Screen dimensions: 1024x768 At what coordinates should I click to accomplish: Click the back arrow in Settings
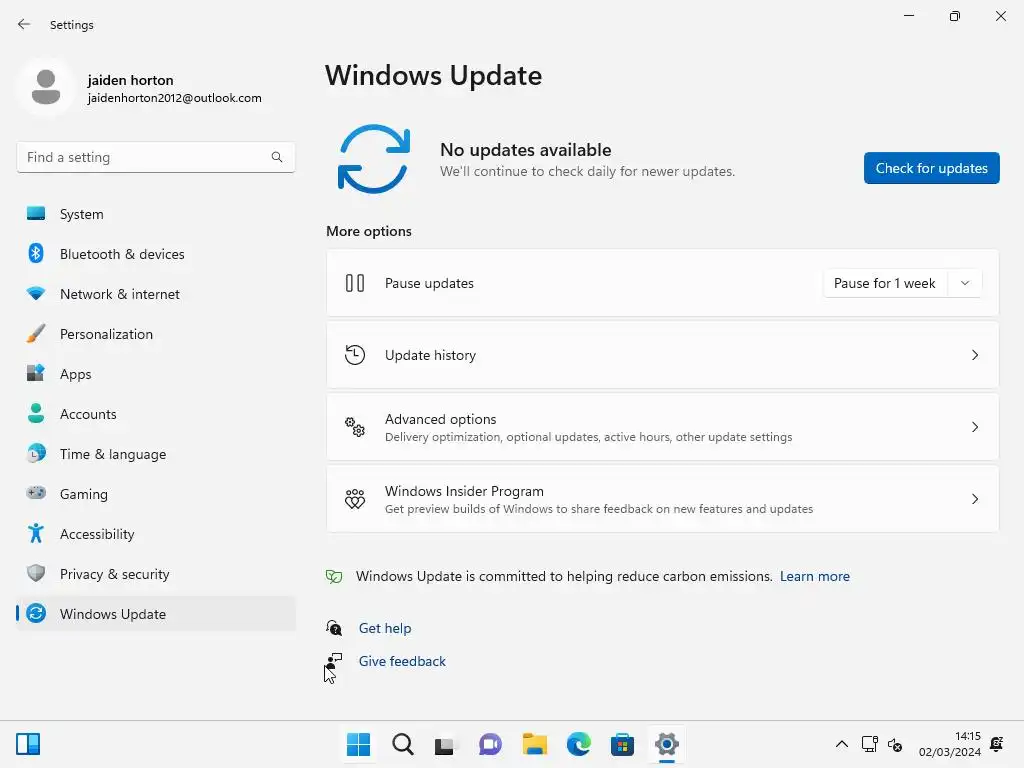[x=24, y=25]
